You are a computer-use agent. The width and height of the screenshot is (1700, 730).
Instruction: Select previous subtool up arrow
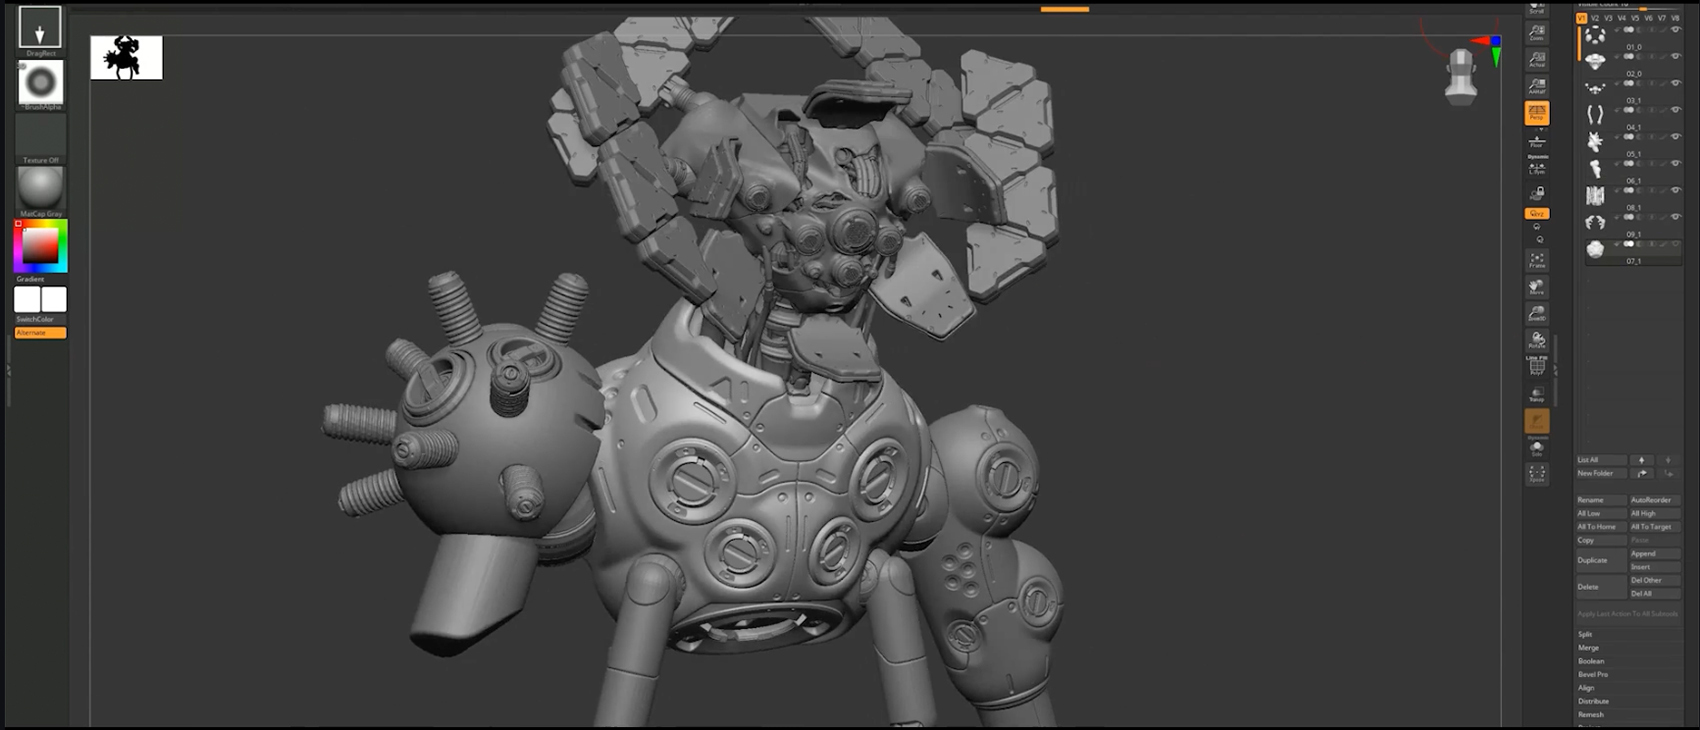tap(1641, 460)
